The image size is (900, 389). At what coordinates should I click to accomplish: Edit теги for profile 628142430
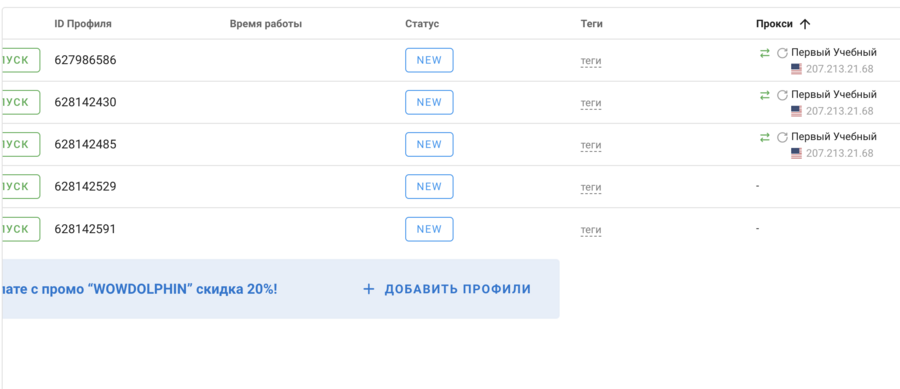click(x=591, y=103)
